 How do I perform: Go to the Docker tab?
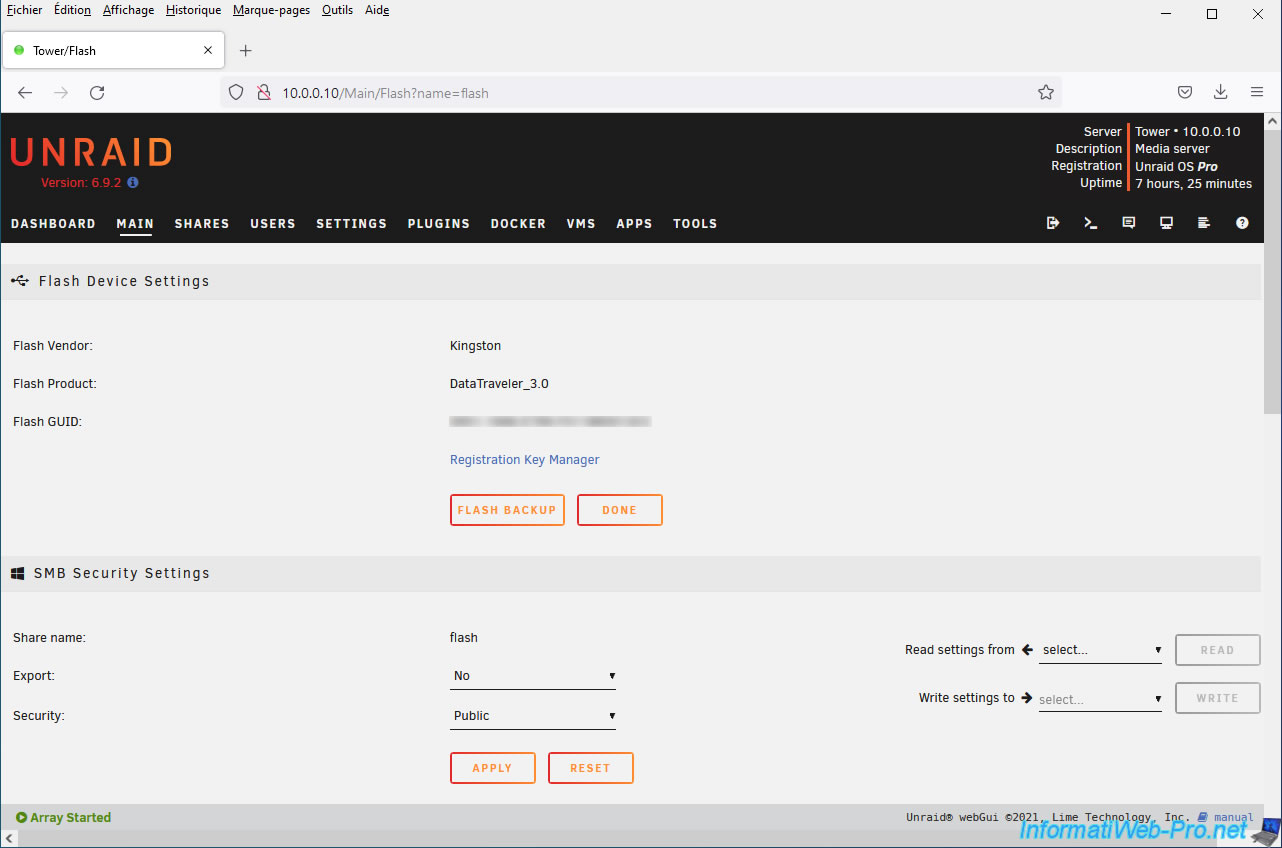tap(518, 224)
